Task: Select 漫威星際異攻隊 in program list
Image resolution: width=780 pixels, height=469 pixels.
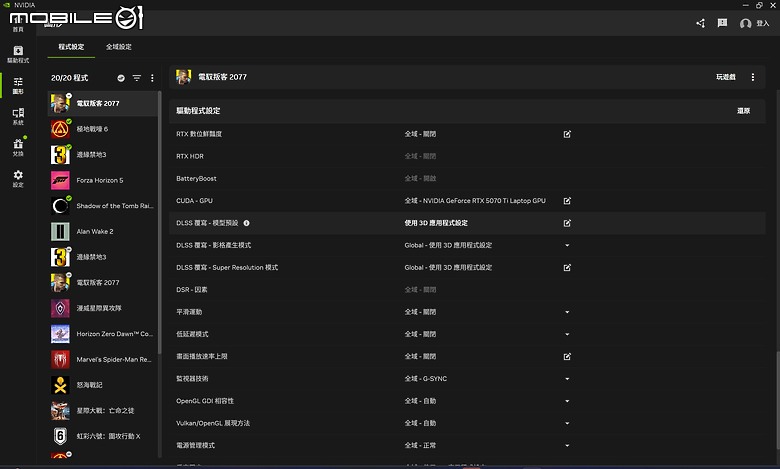Action: click(x=102, y=308)
